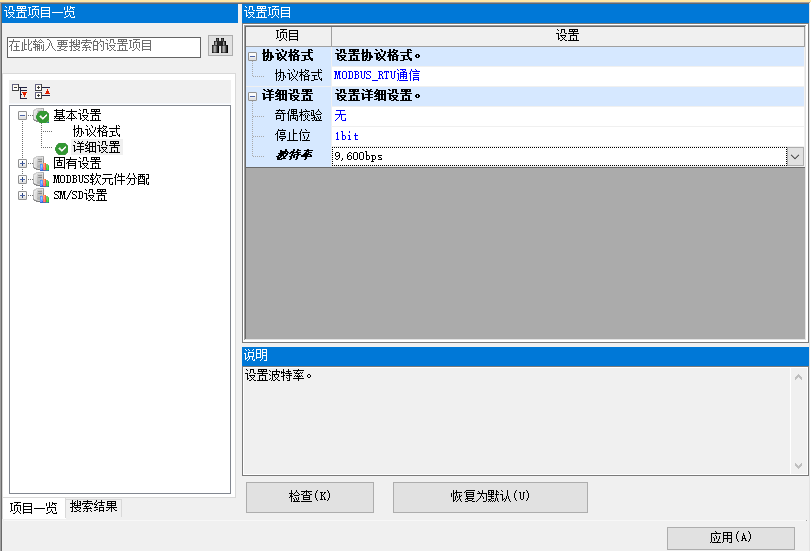Click the 停止位 value 1bit
The width and height of the screenshot is (811, 551).
tap(347, 136)
